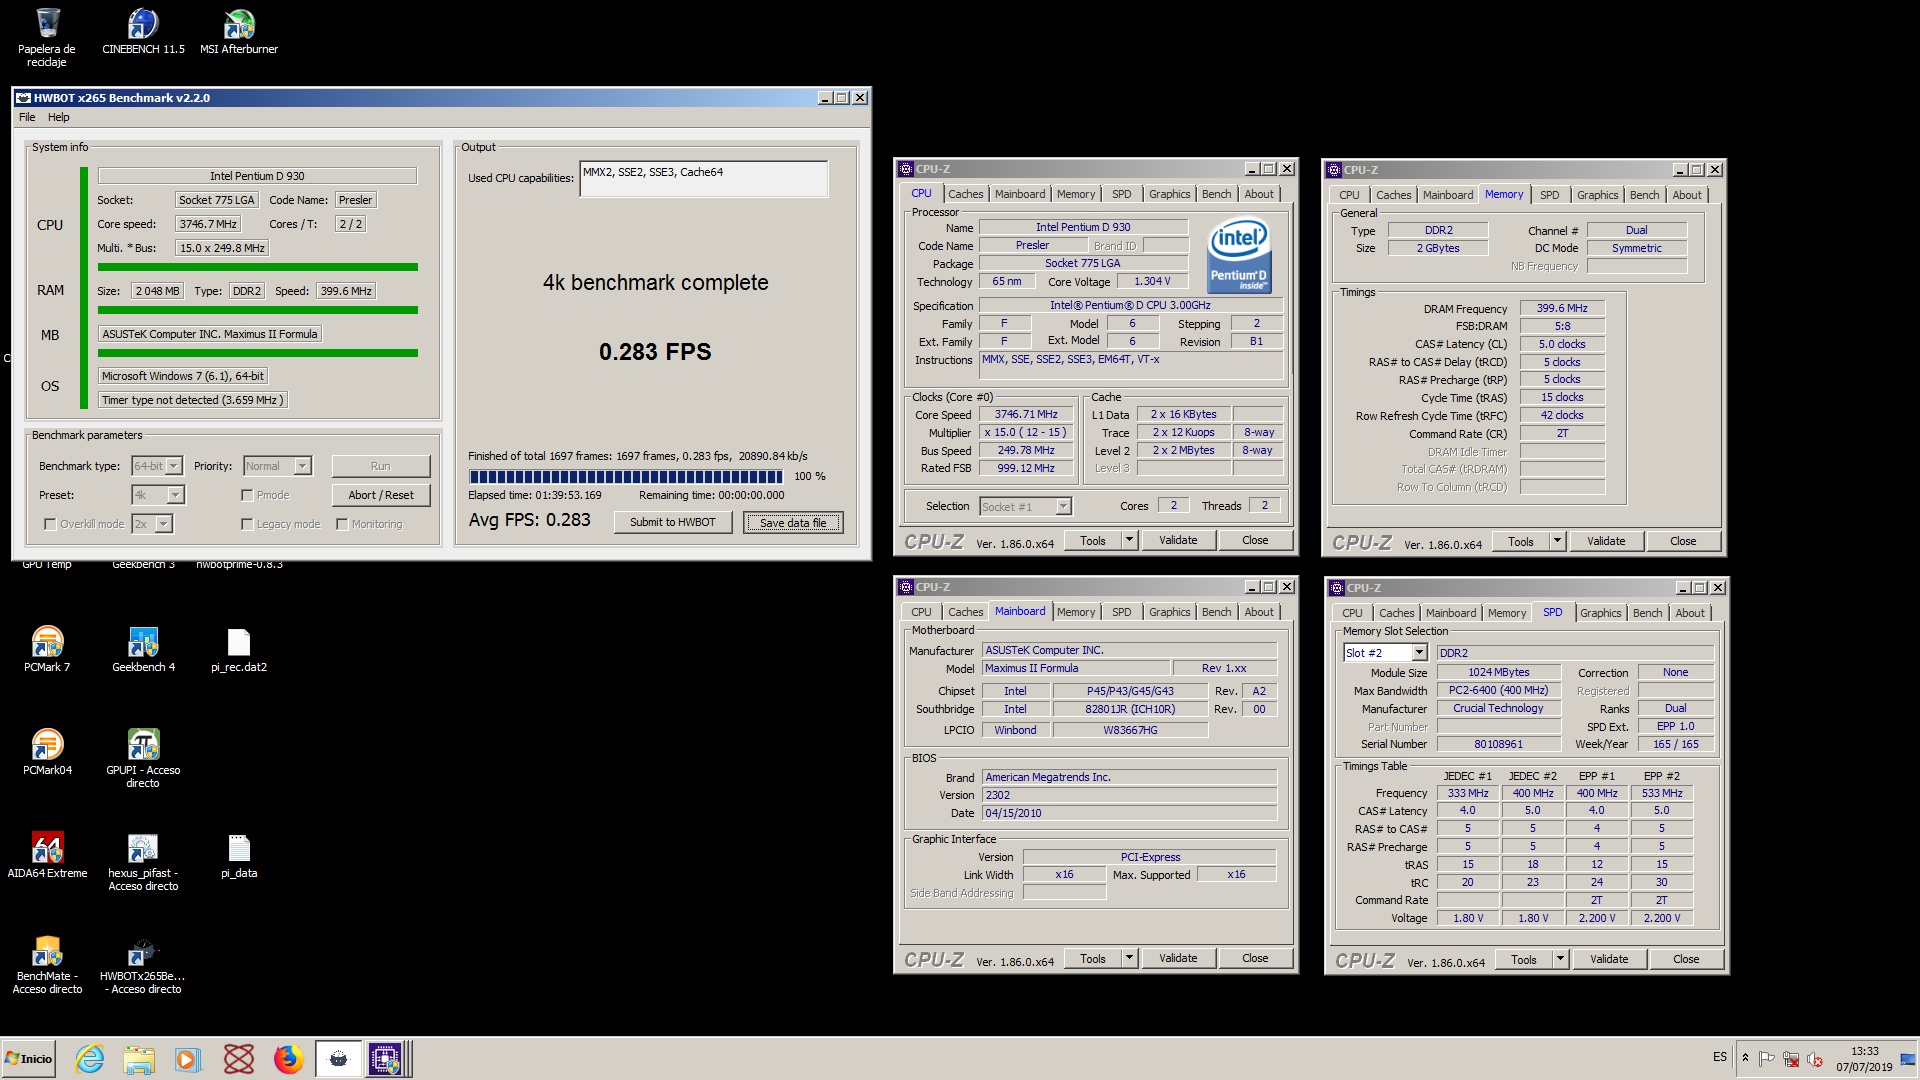Switch to Bench tab in Memory window
Image resolution: width=1920 pixels, height=1080 pixels.
pyautogui.click(x=1644, y=195)
